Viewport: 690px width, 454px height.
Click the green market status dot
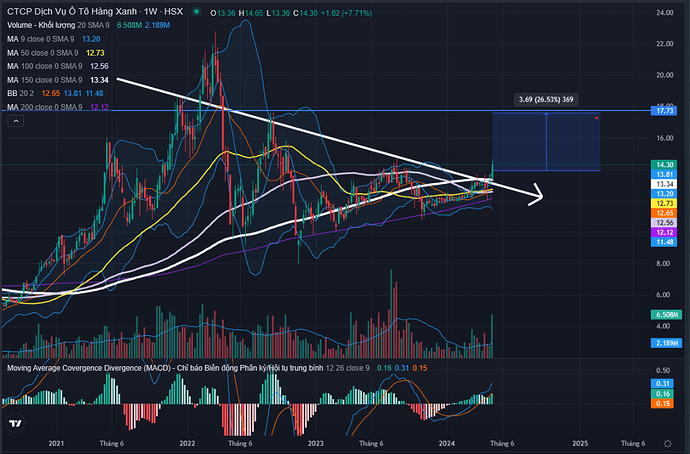pos(197,12)
